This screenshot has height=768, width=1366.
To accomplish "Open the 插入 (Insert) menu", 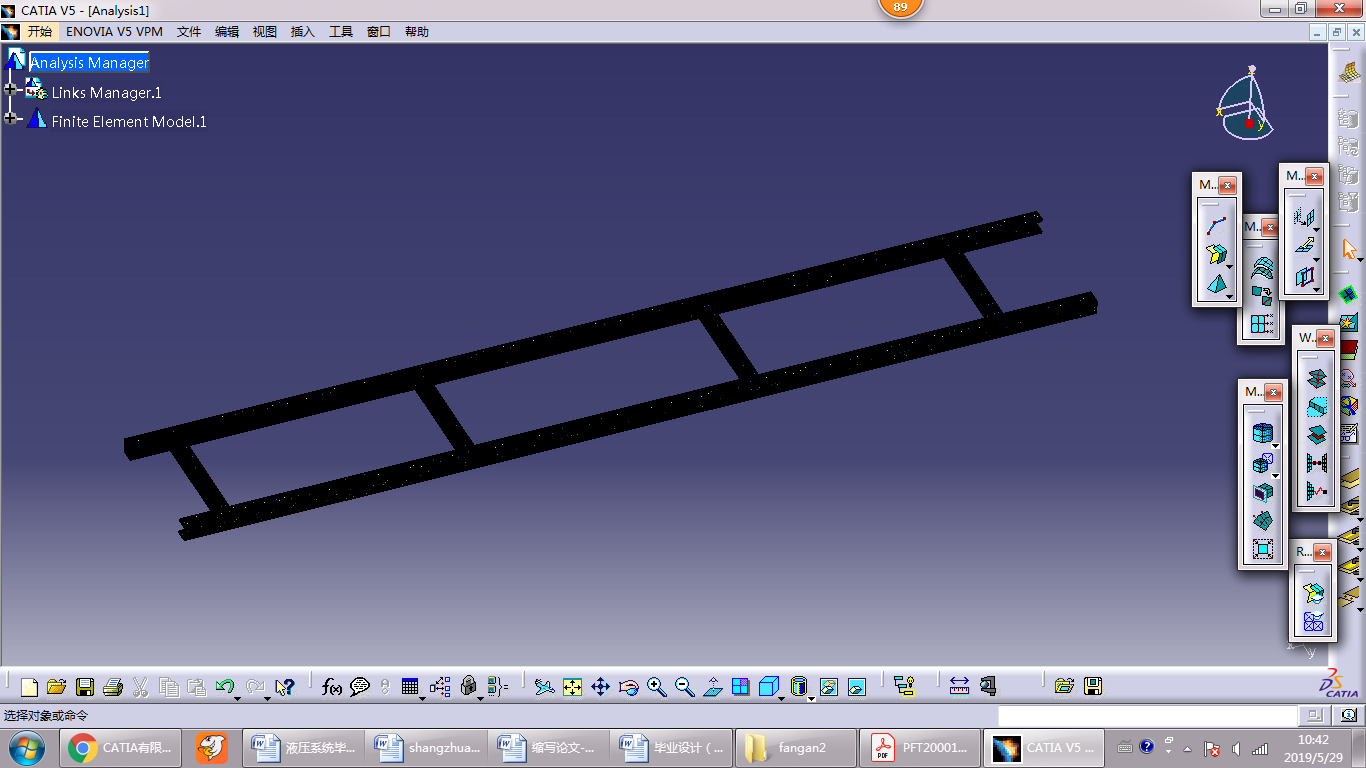I will [x=303, y=32].
